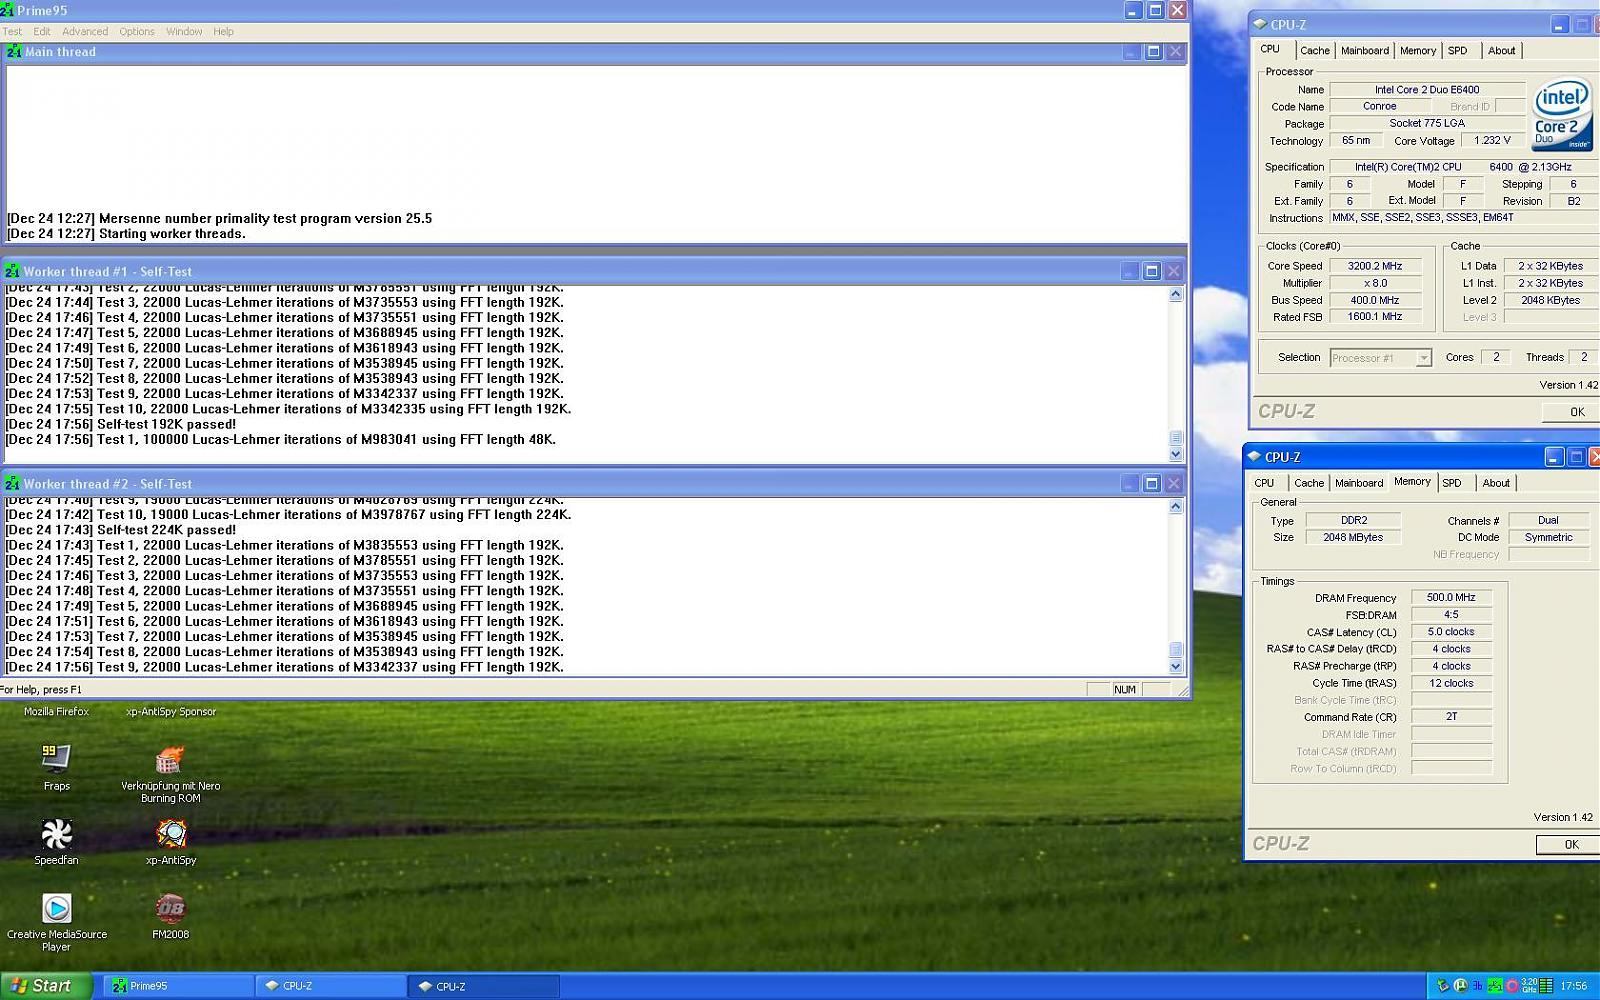Click the Worker thread #1 window's title icon
The width and height of the screenshot is (1600, 1000).
[12, 271]
